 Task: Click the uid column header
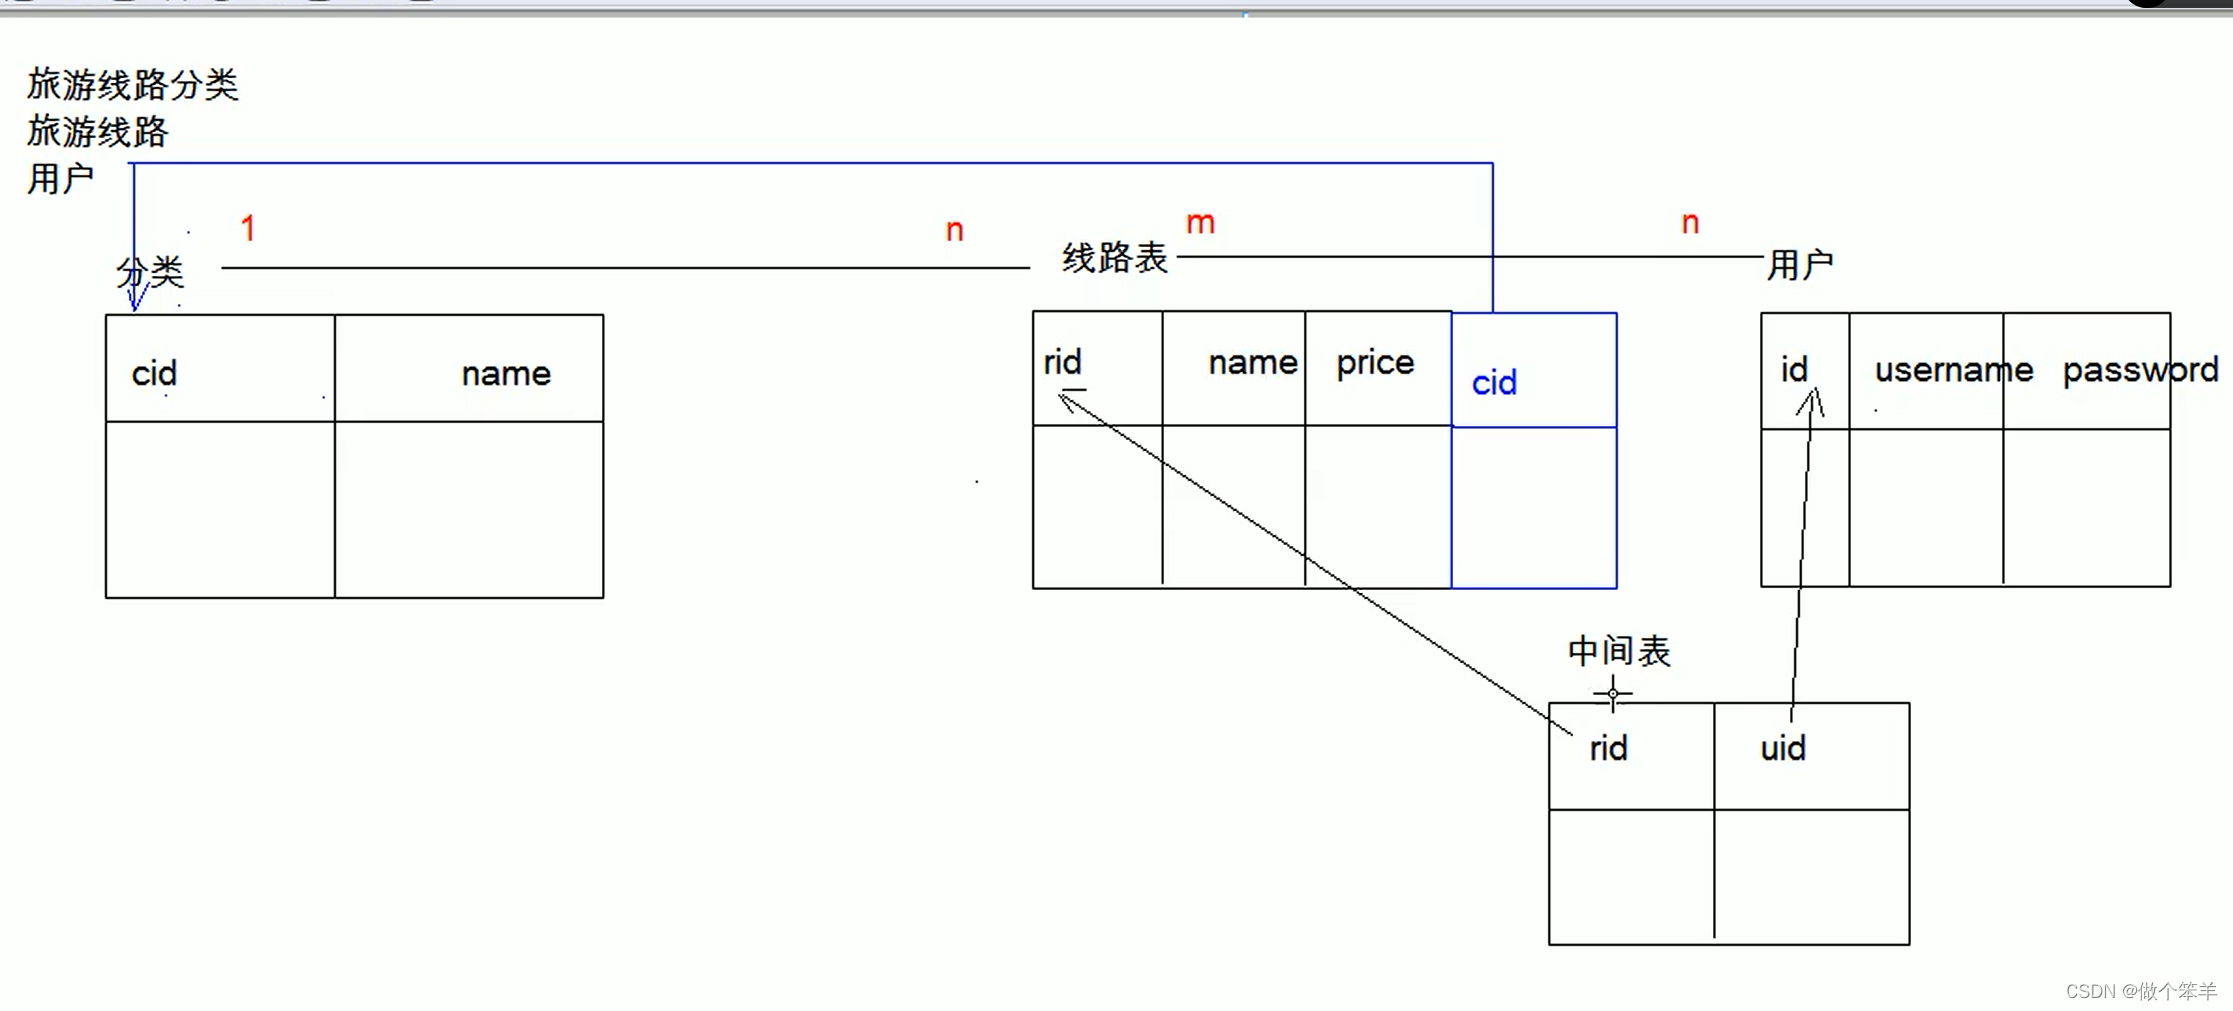tap(1783, 749)
